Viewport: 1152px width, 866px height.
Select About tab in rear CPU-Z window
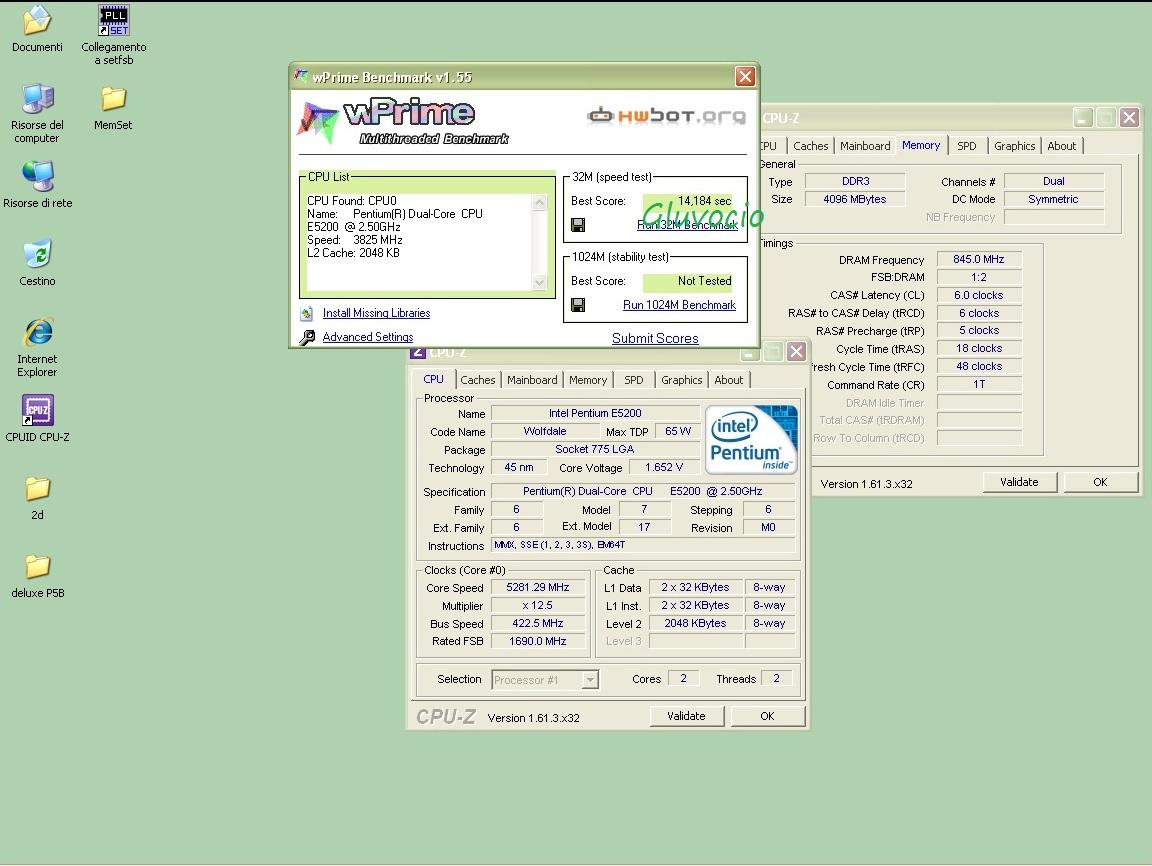pyautogui.click(x=1062, y=146)
